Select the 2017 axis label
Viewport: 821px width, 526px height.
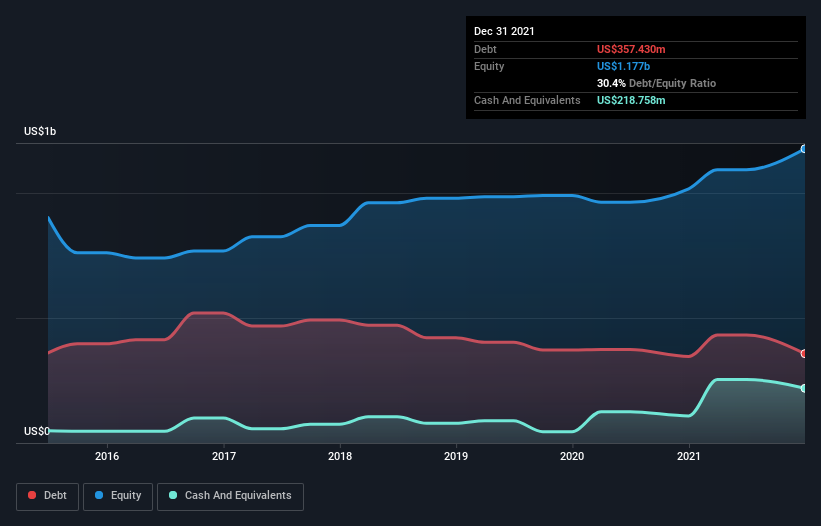[224, 456]
